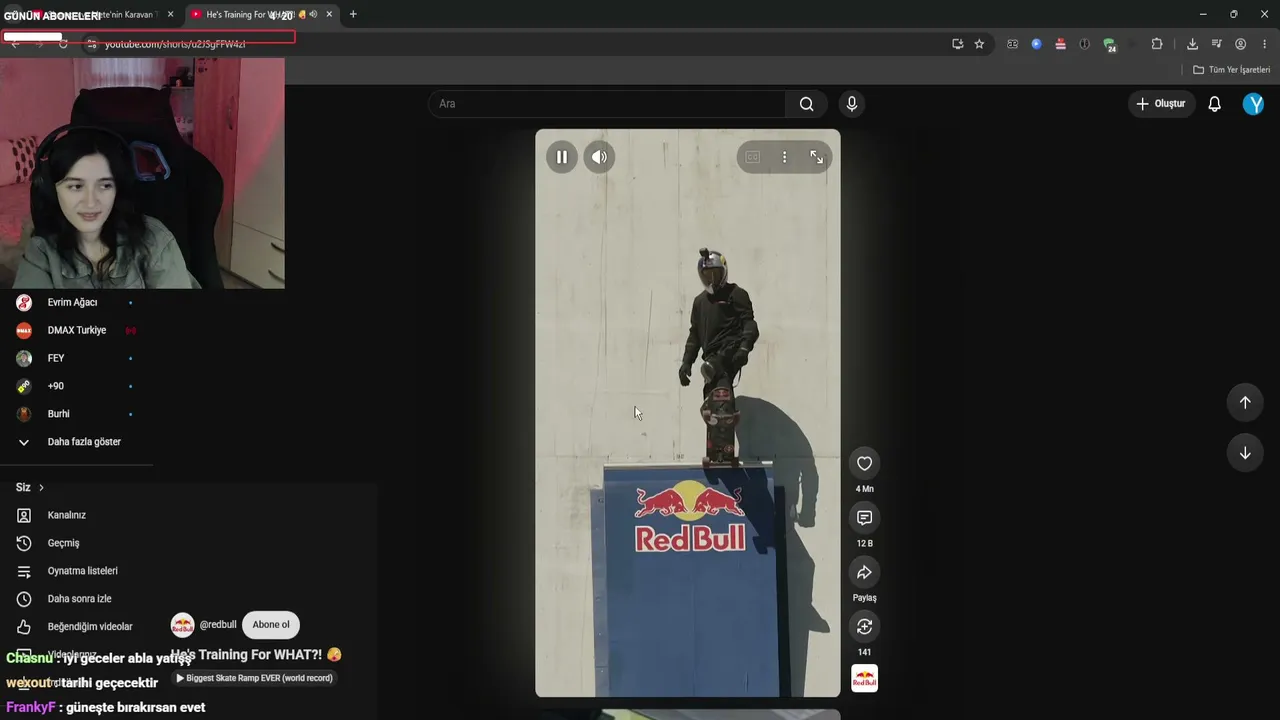Click the dark circular extension icon

[1084, 44]
